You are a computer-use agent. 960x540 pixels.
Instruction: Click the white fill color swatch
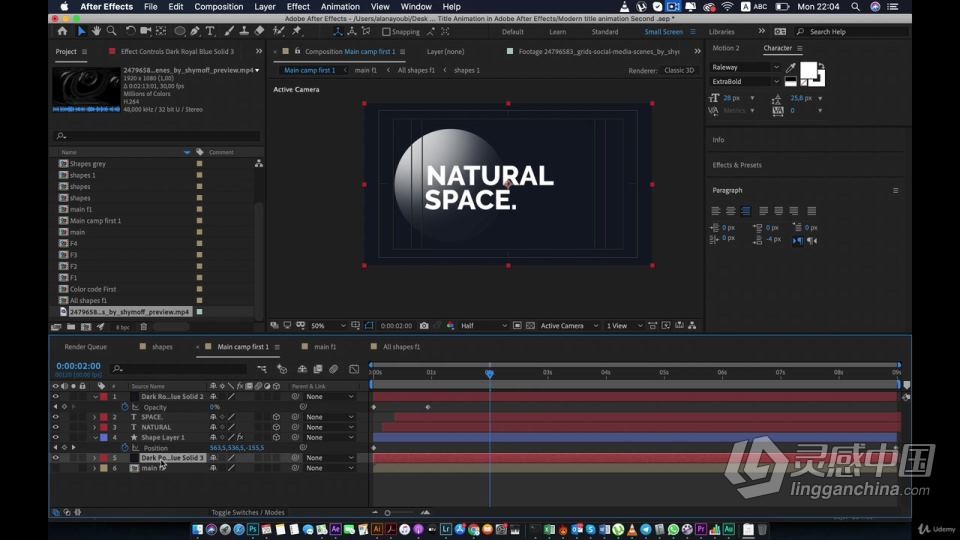click(808, 71)
